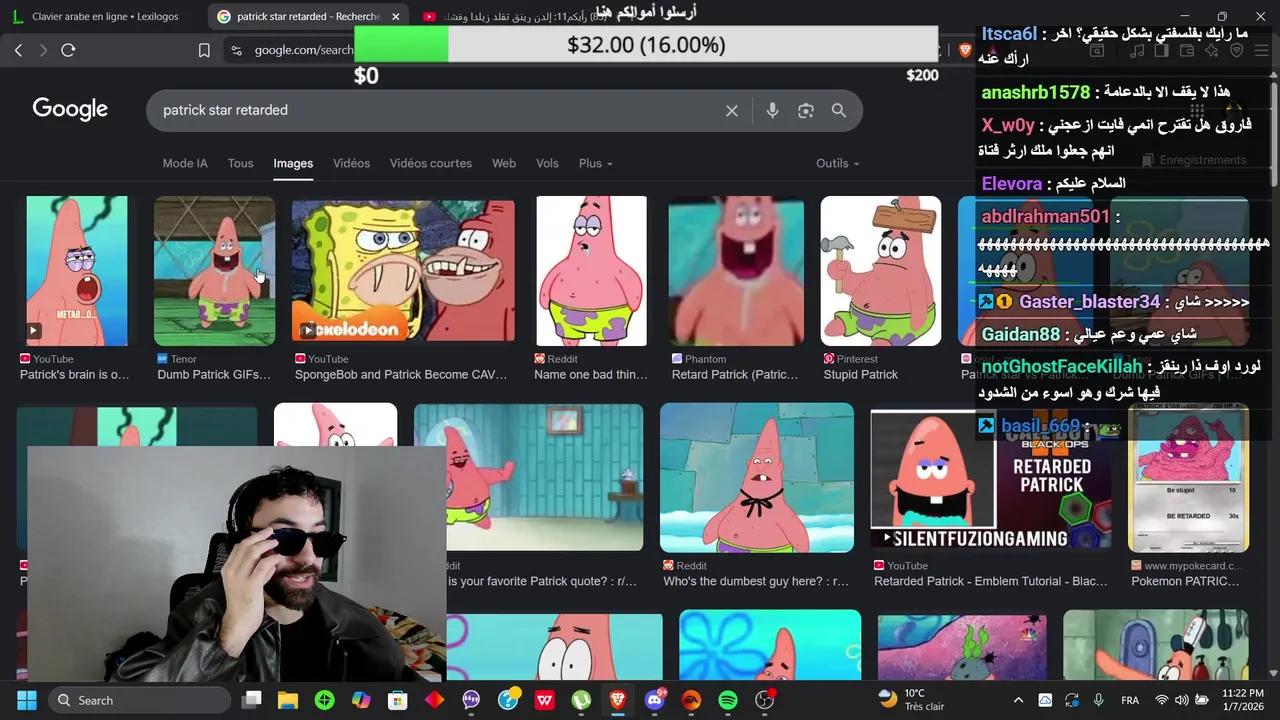The width and height of the screenshot is (1280, 720).
Task: Open the Vidéos courtes tab
Action: 431,163
